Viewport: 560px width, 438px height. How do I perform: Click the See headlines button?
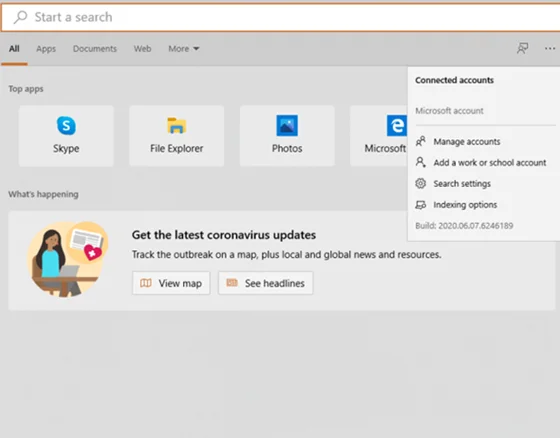[265, 283]
